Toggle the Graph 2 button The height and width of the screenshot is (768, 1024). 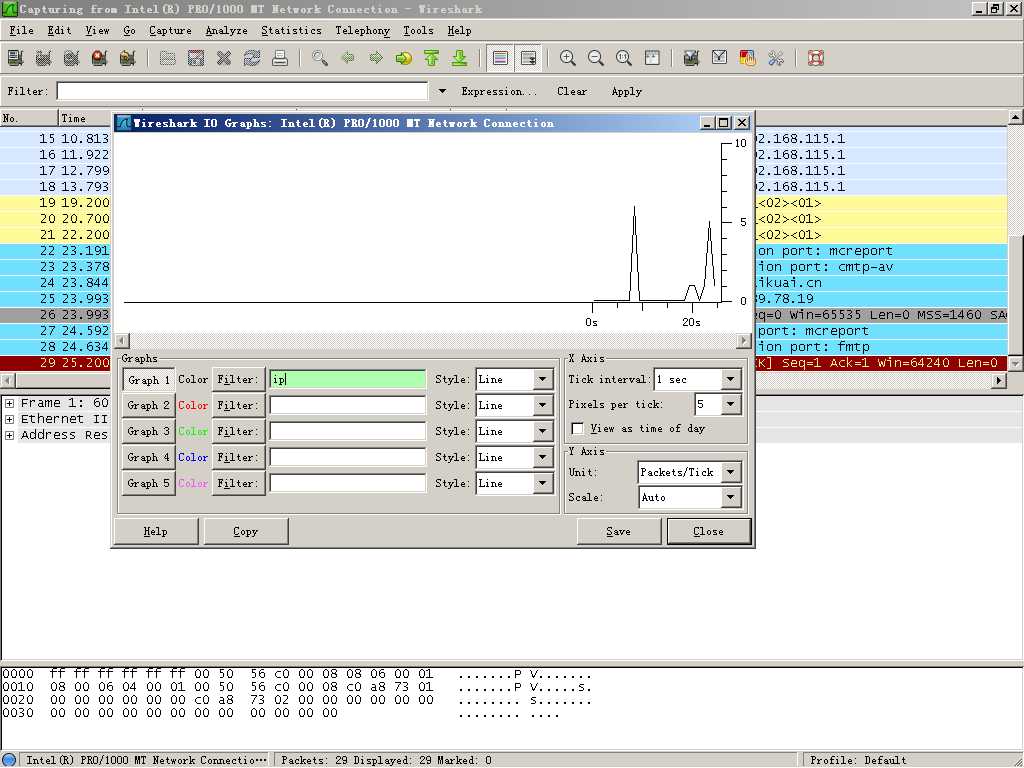(x=149, y=406)
